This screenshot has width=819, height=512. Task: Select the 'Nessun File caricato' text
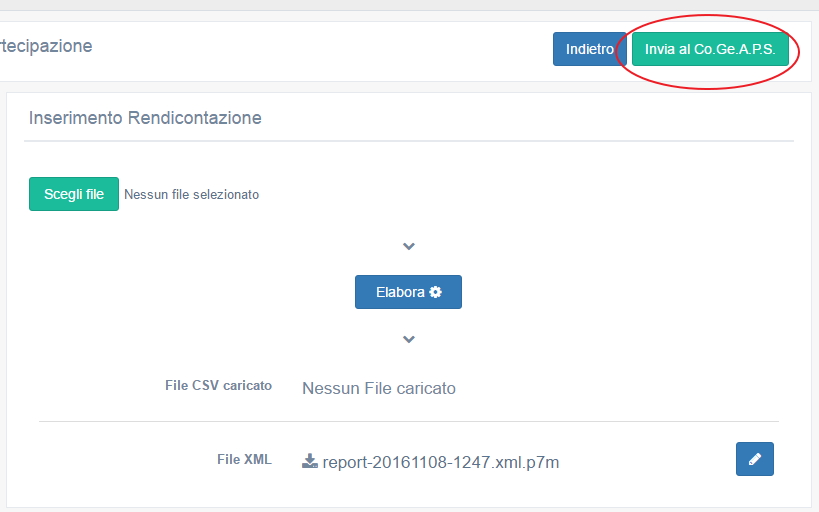378,388
